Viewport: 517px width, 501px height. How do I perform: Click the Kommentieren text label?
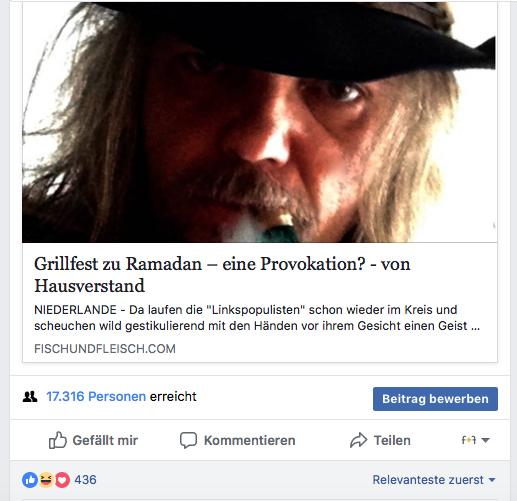point(250,440)
